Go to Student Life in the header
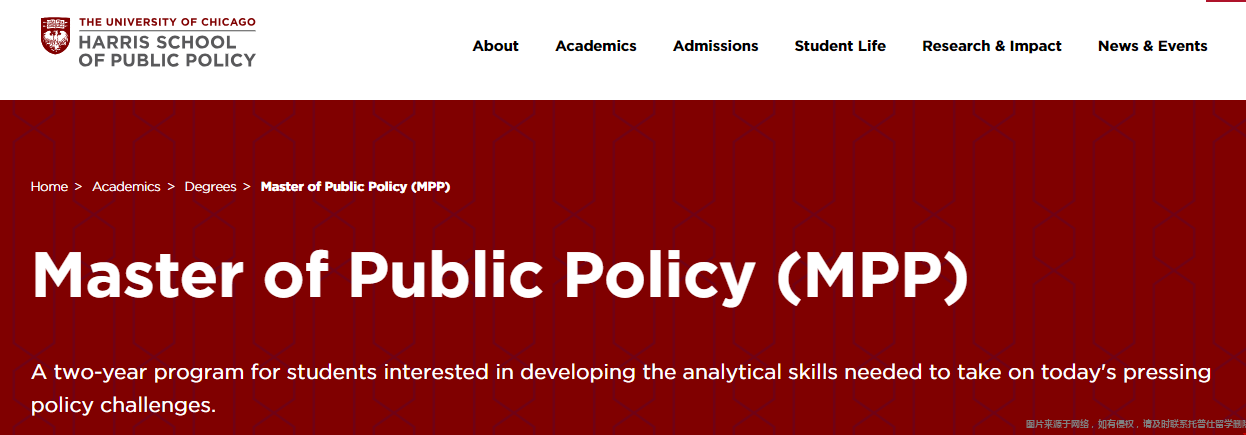Image resolution: width=1246 pixels, height=435 pixels. coord(840,46)
